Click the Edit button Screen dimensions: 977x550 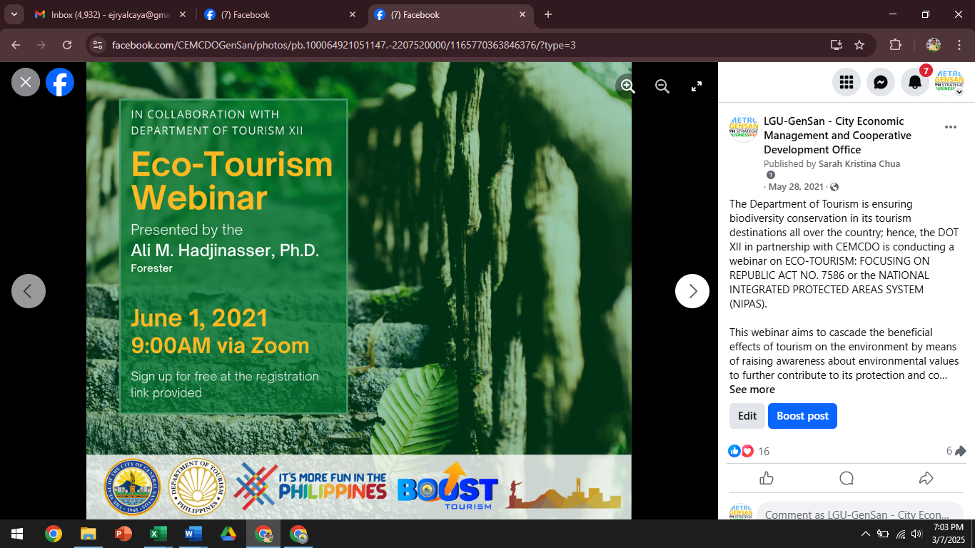click(x=747, y=416)
